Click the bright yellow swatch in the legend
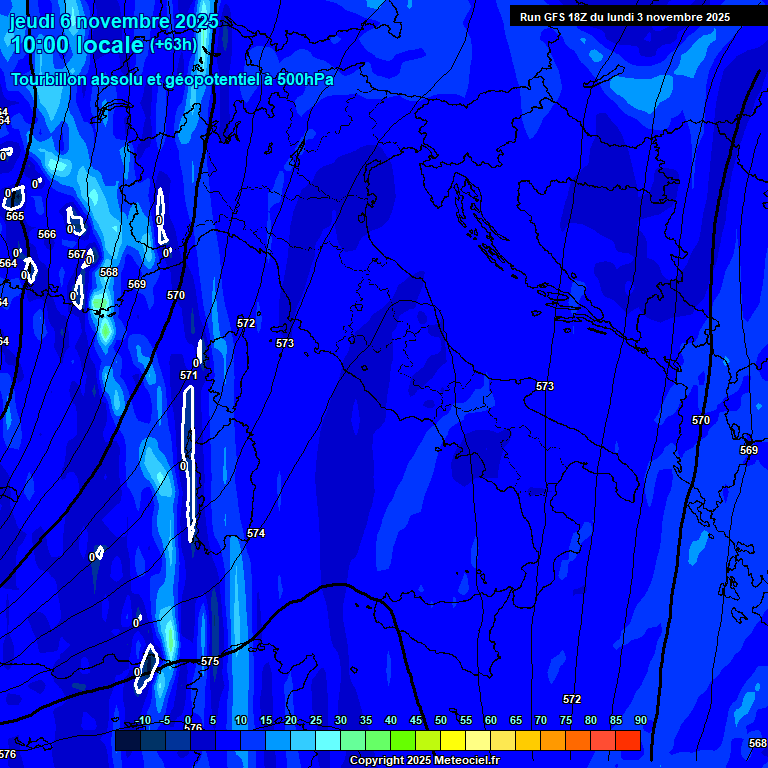Viewport: 768px width, 768px height. tap(453, 741)
